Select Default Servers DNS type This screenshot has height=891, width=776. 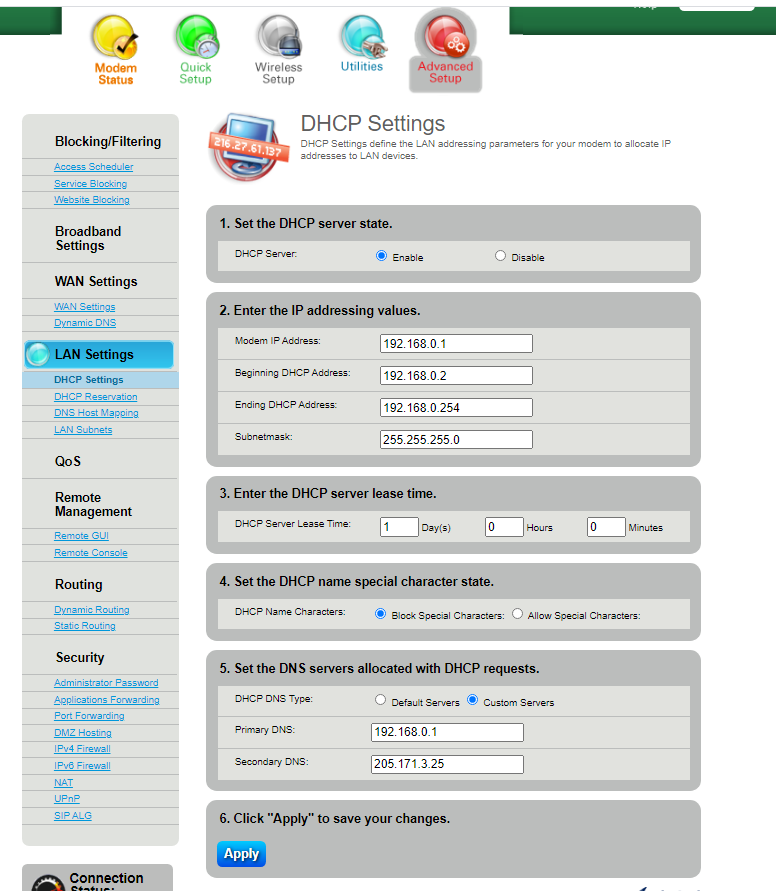click(381, 700)
